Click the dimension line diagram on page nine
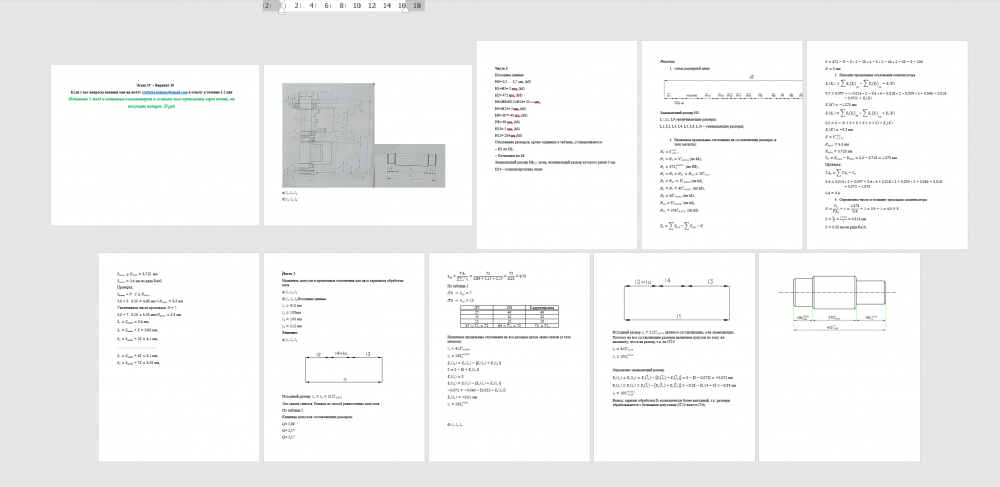This screenshot has height=487, width=1000. pos(674,300)
